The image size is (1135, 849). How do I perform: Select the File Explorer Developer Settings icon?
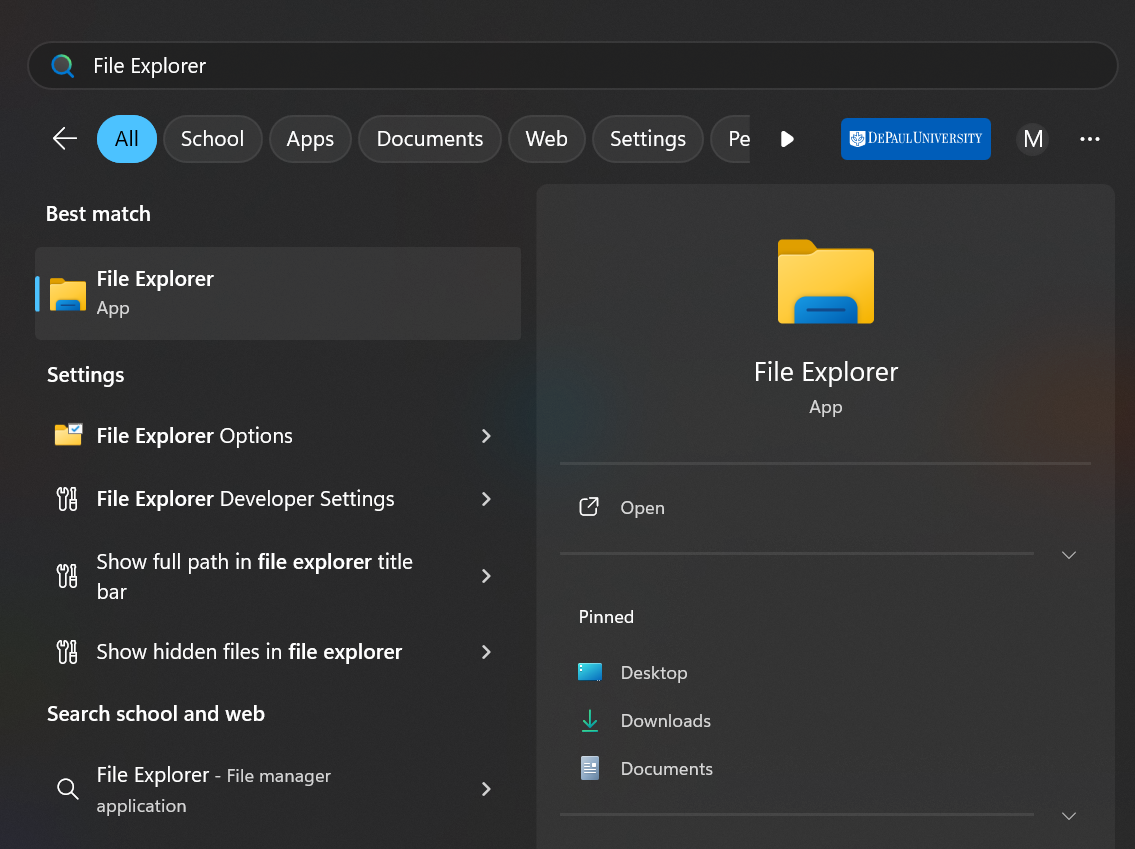point(67,498)
